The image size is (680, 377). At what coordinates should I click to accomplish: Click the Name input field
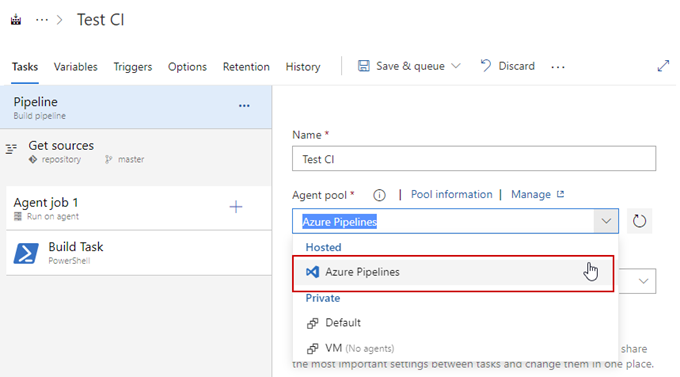(474, 159)
